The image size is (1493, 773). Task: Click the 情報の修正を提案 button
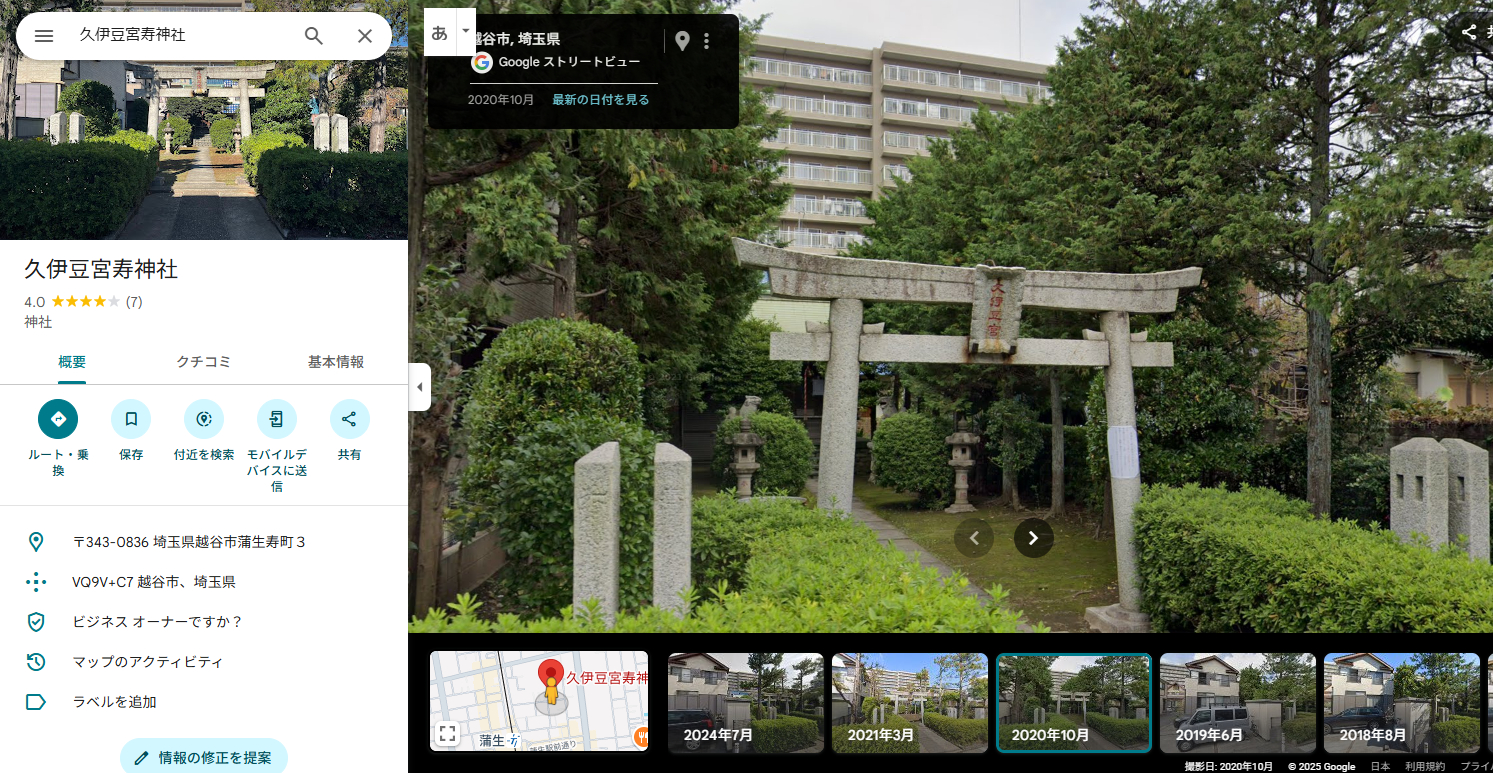[204, 757]
